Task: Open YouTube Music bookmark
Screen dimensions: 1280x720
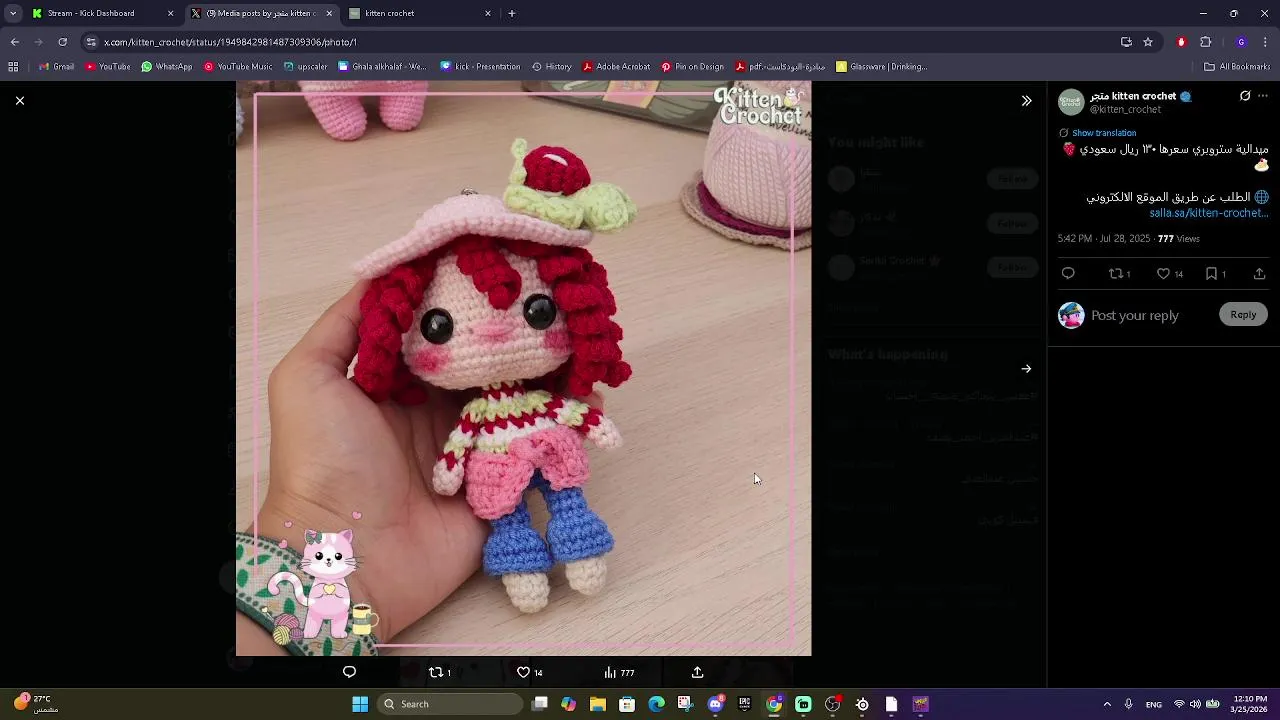Action: click(x=238, y=67)
